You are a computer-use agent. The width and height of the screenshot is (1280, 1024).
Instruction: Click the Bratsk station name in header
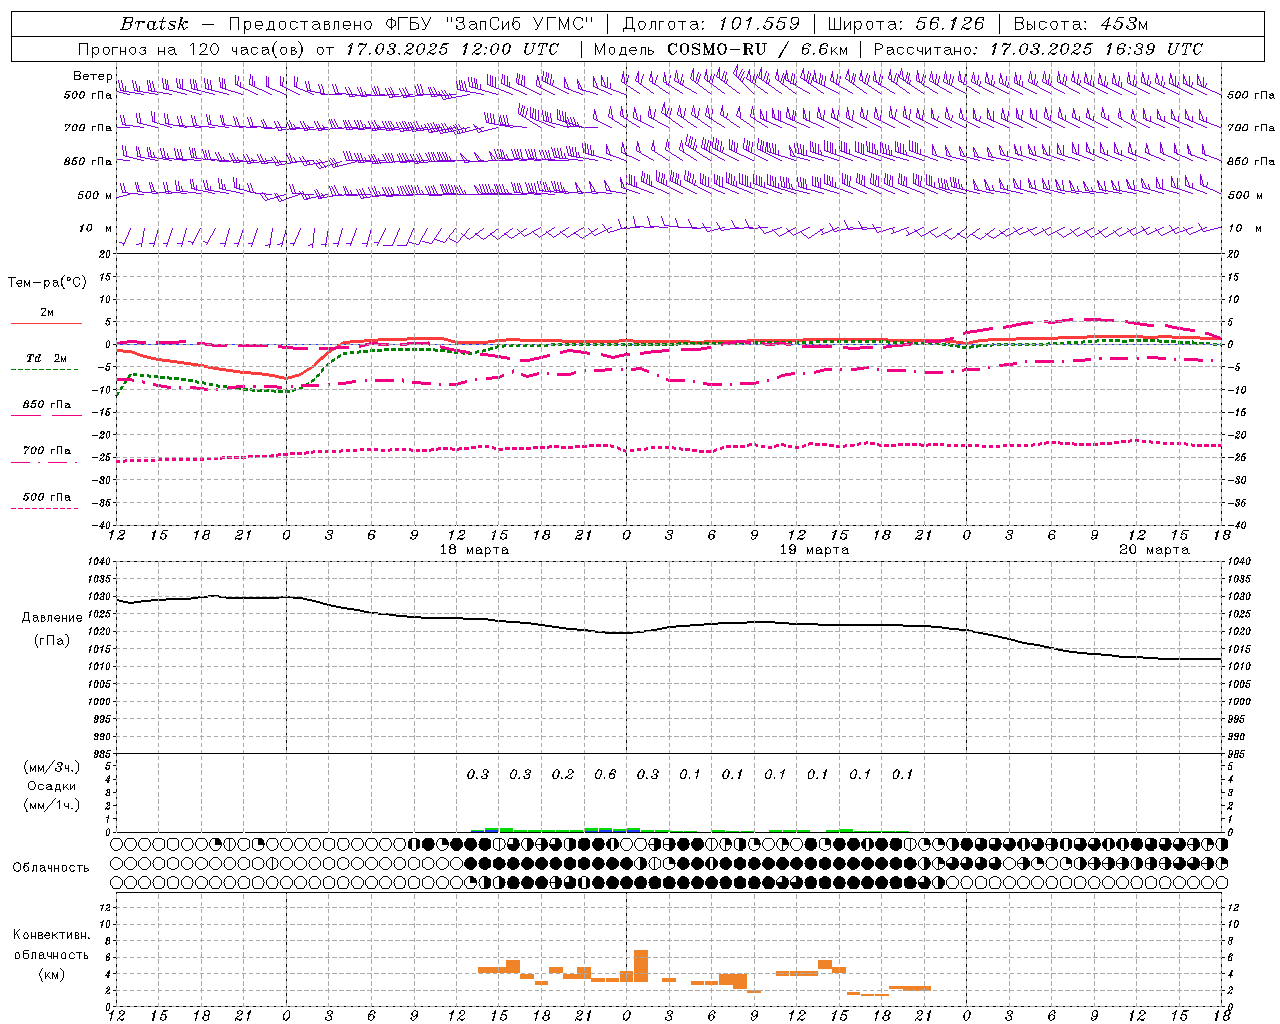pyautogui.click(x=154, y=24)
